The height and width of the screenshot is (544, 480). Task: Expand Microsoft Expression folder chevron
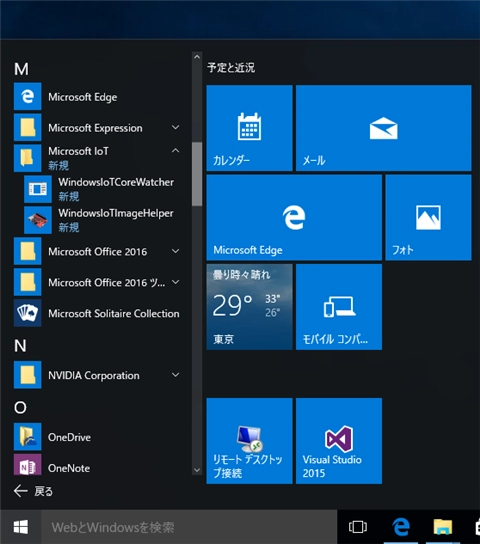176,127
